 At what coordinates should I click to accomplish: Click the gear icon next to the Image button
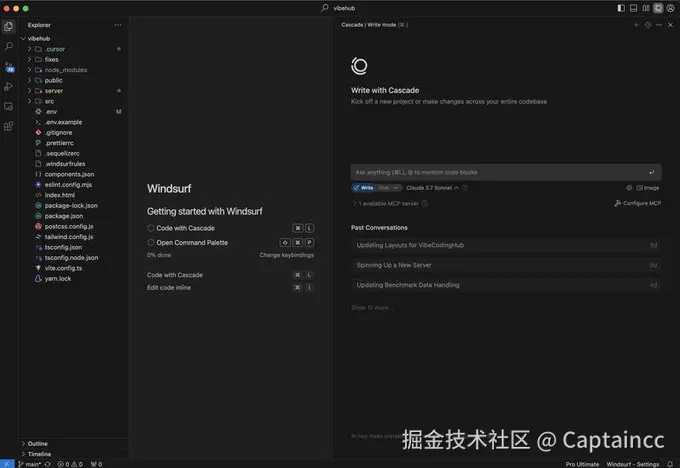[629, 188]
